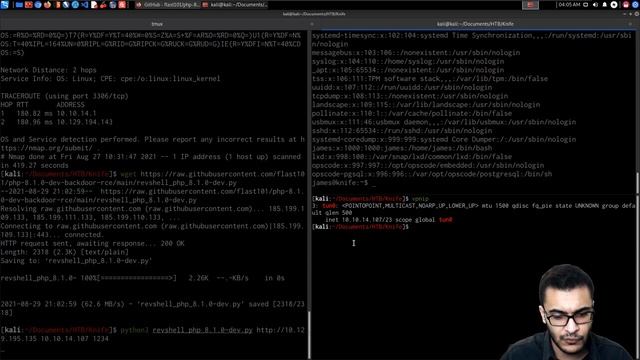Click the white circular tray icon
Screen dimensions: 640x360
coord(614,5)
